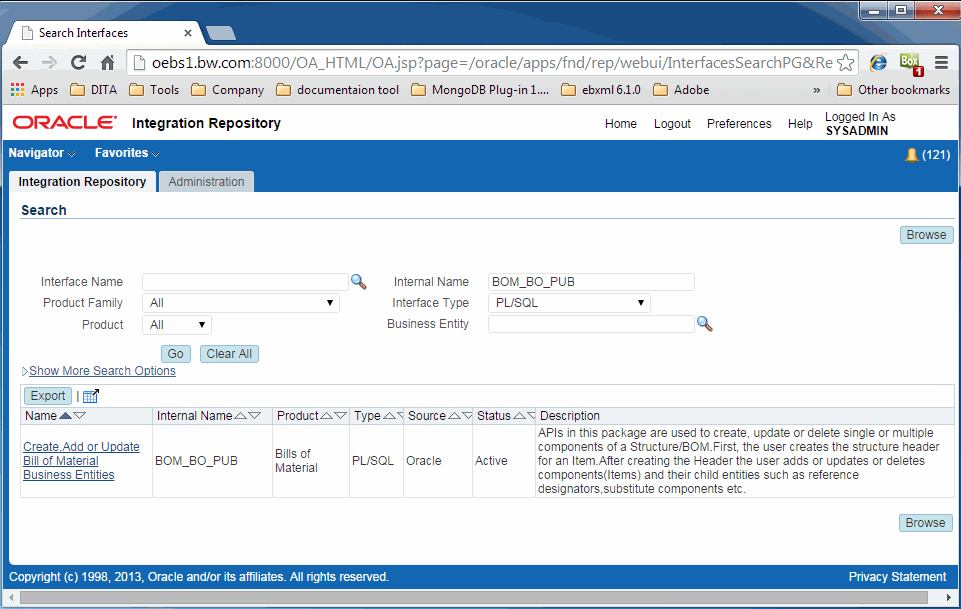The image size is (961, 609).
Task: Switch to the Integration Repository tab
Action: coord(82,182)
